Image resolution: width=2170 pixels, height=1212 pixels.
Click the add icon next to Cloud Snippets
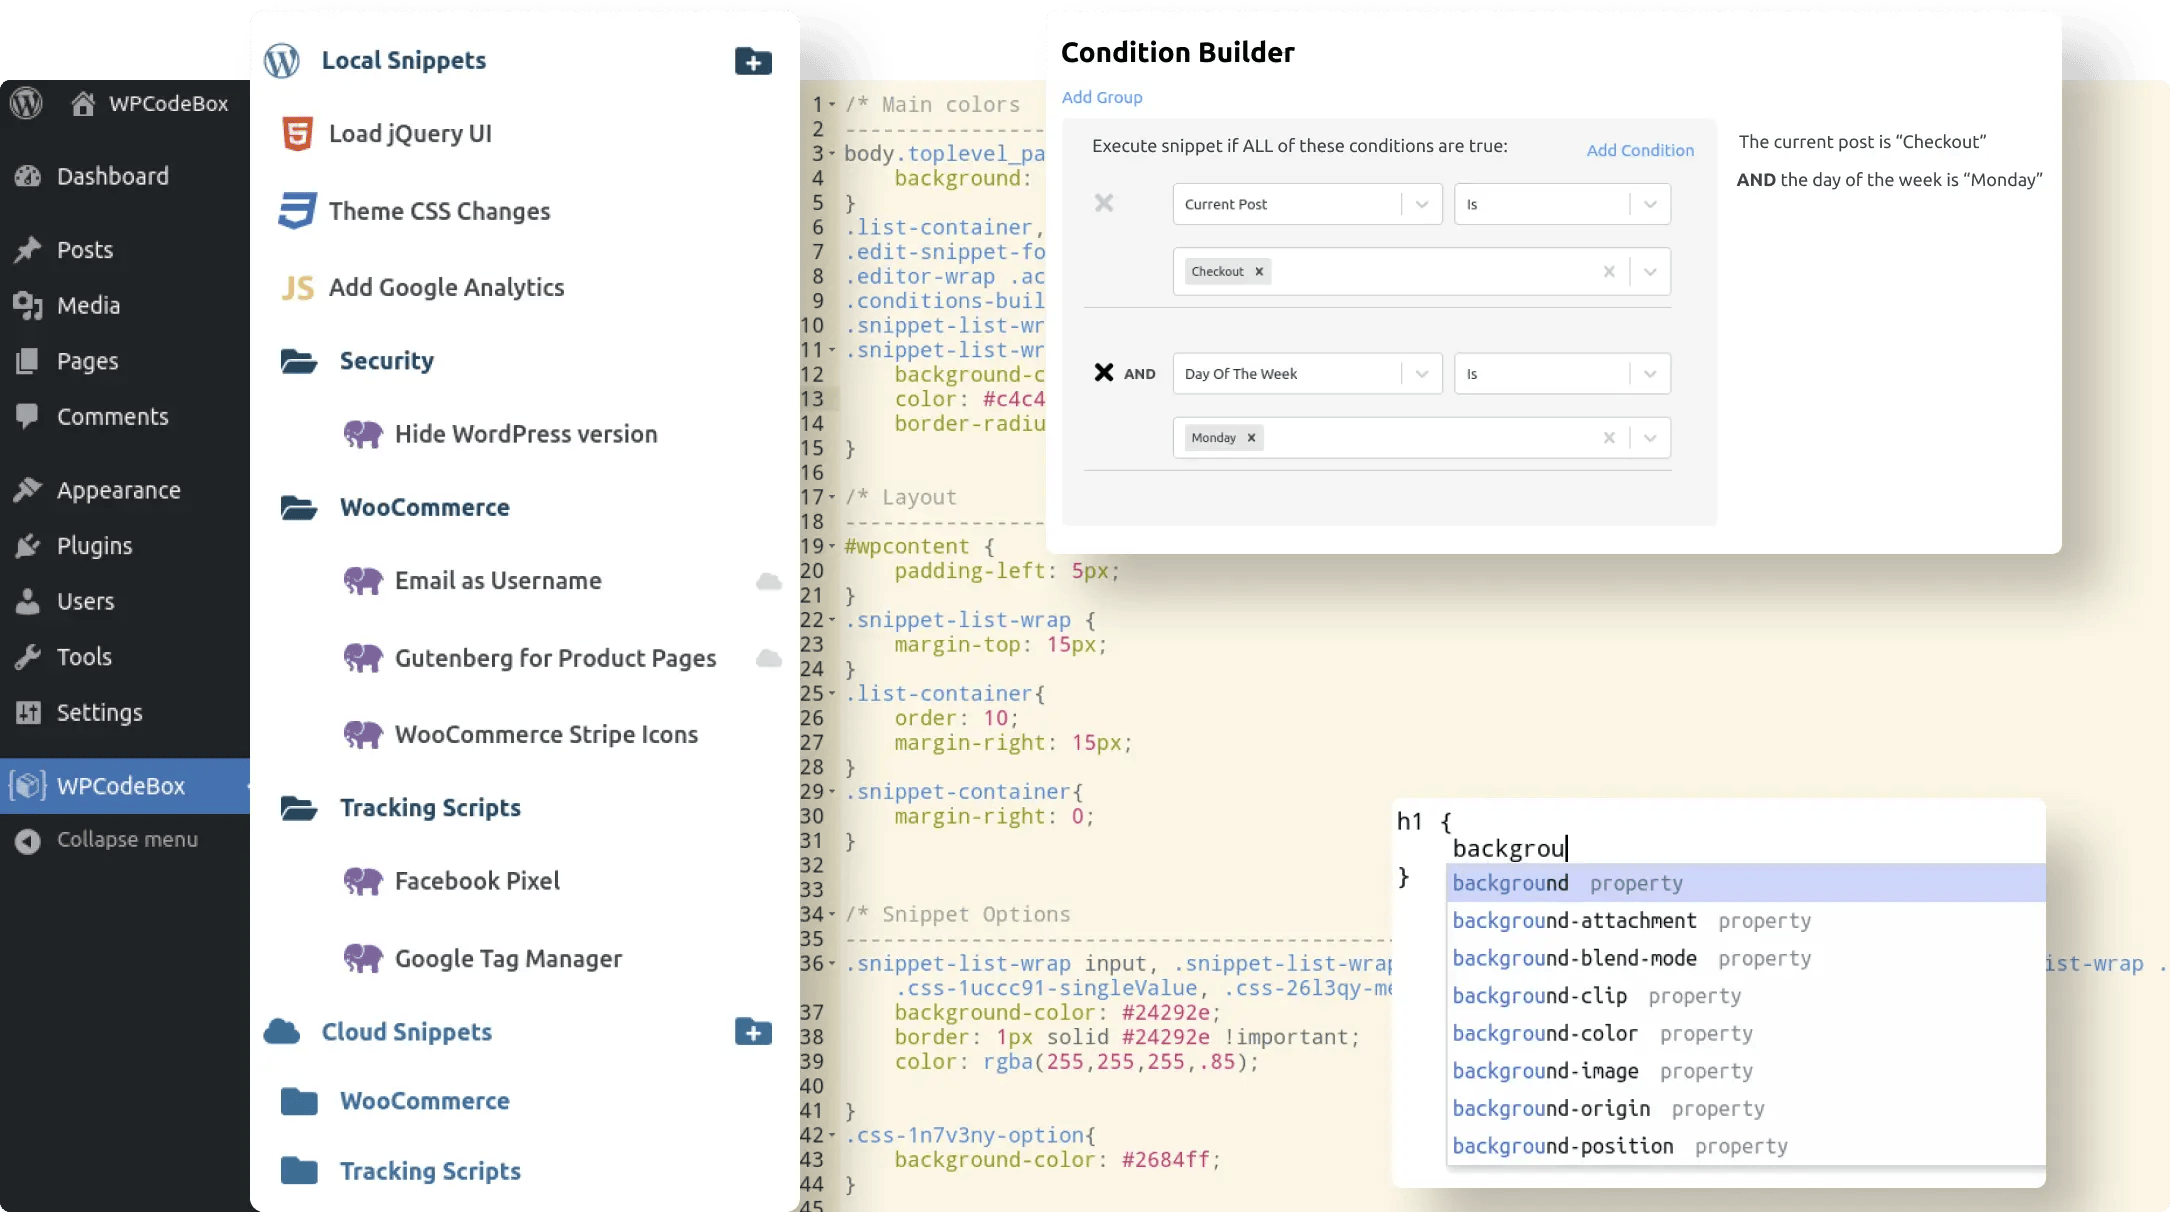pyautogui.click(x=752, y=1032)
